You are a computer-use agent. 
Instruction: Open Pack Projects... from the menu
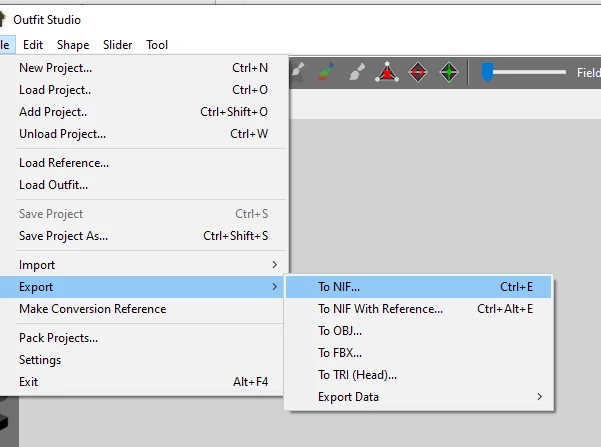click(142, 338)
